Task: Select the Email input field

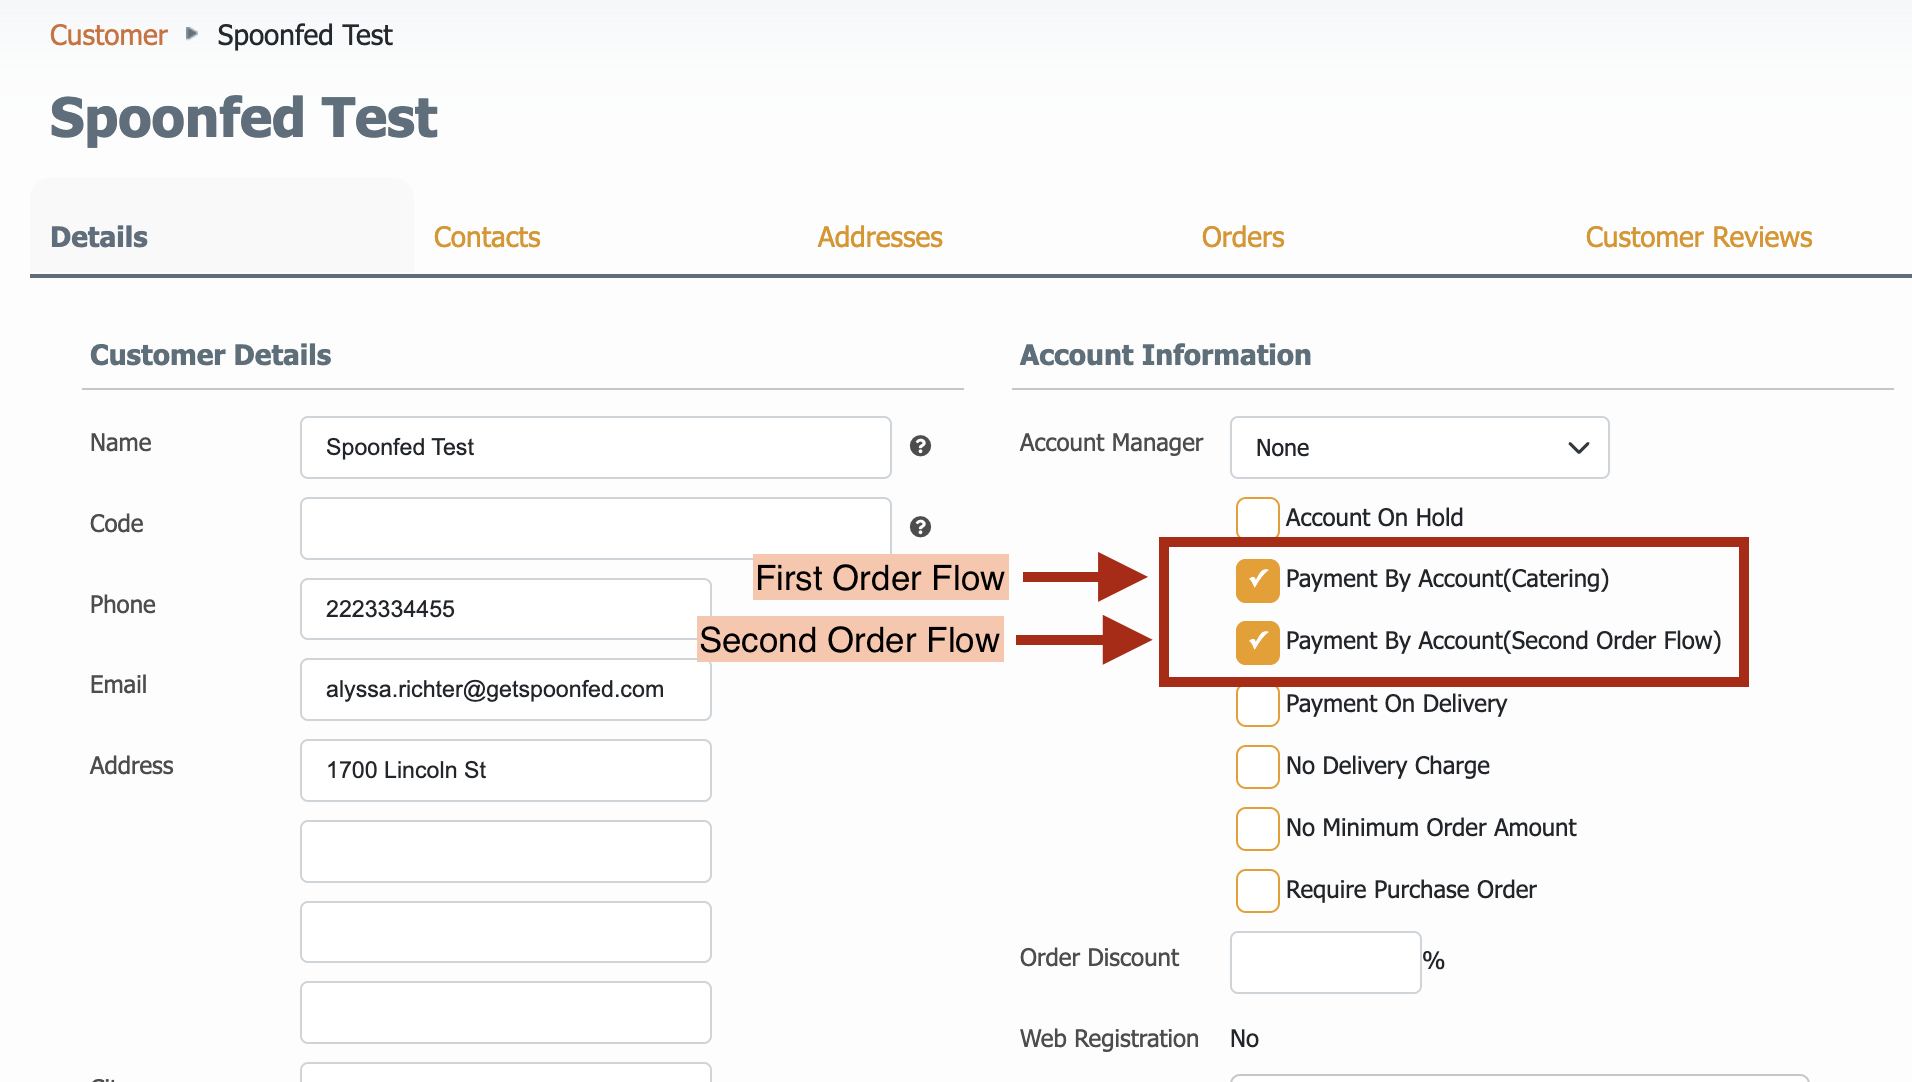Action: pos(505,689)
